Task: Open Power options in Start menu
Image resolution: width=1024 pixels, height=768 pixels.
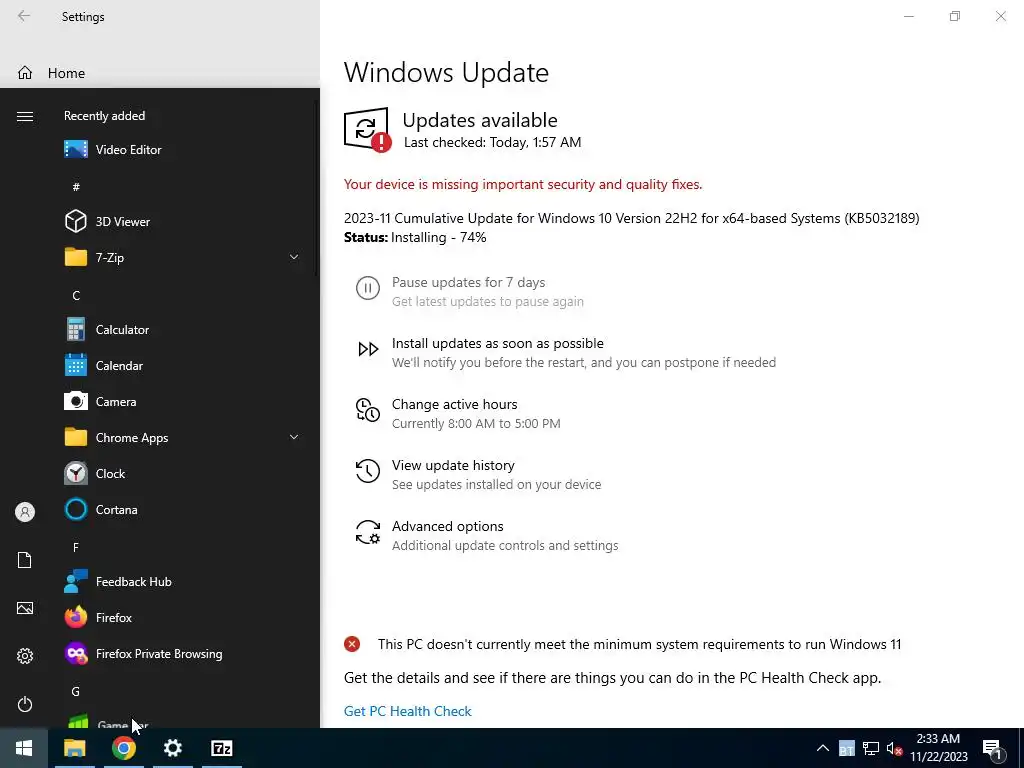Action: [25, 704]
